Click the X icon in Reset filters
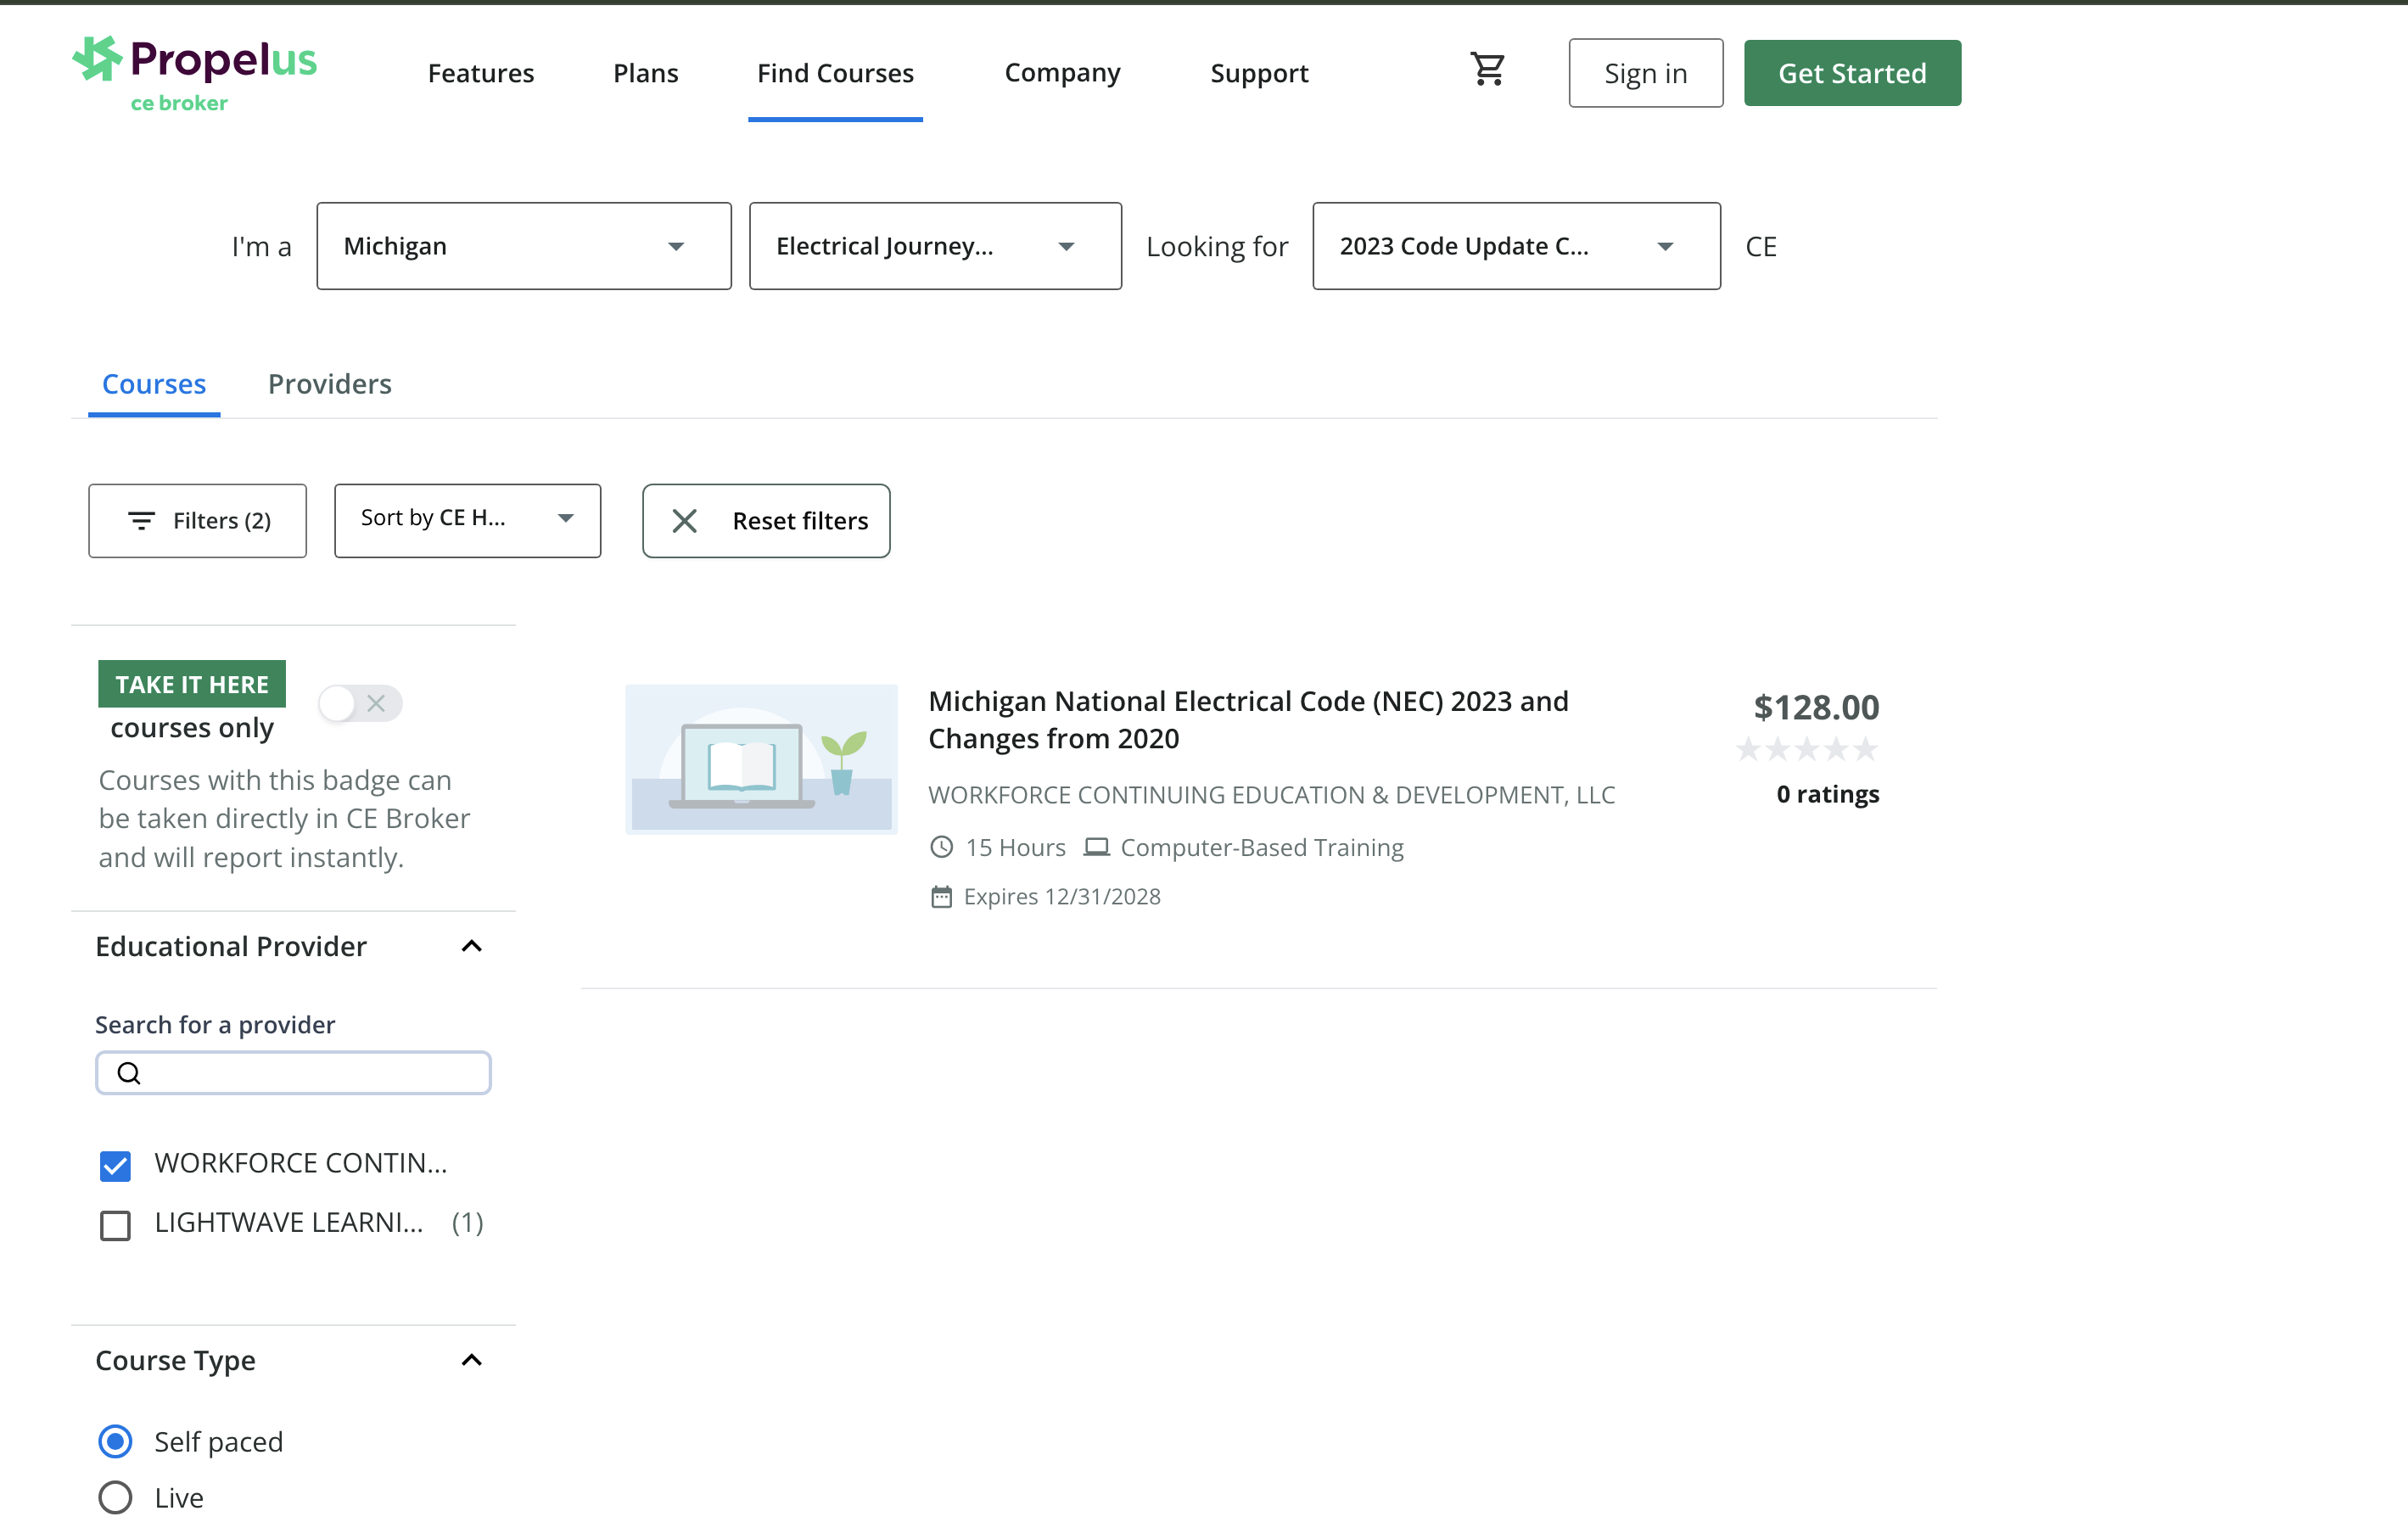The width and height of the screenshot is (2408, 1539). (684, 521)
